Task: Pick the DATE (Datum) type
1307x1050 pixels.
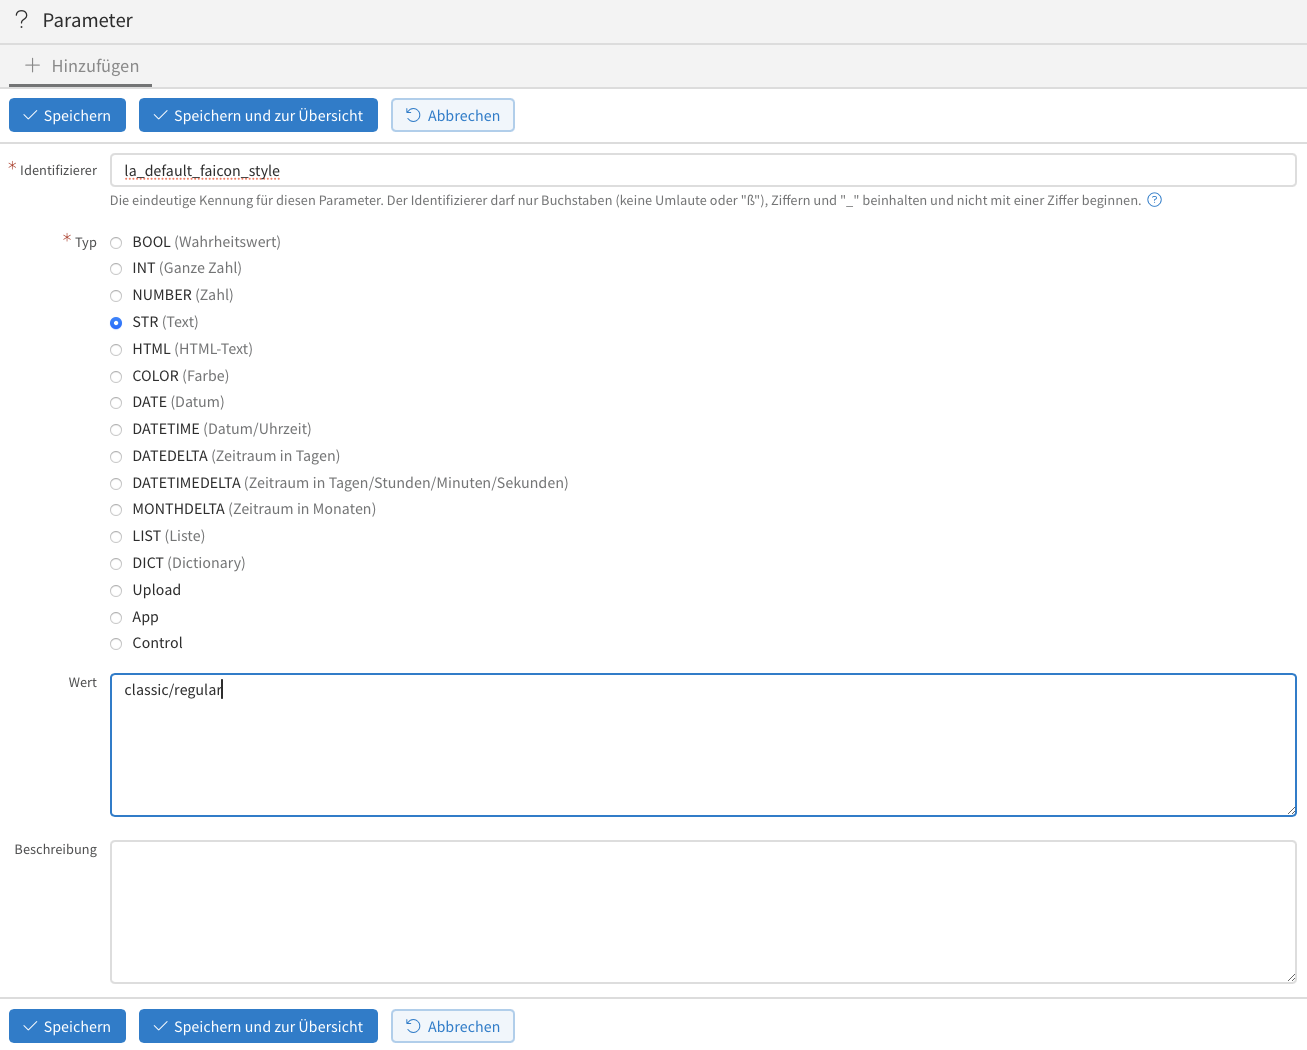Action: pos(116,403)
